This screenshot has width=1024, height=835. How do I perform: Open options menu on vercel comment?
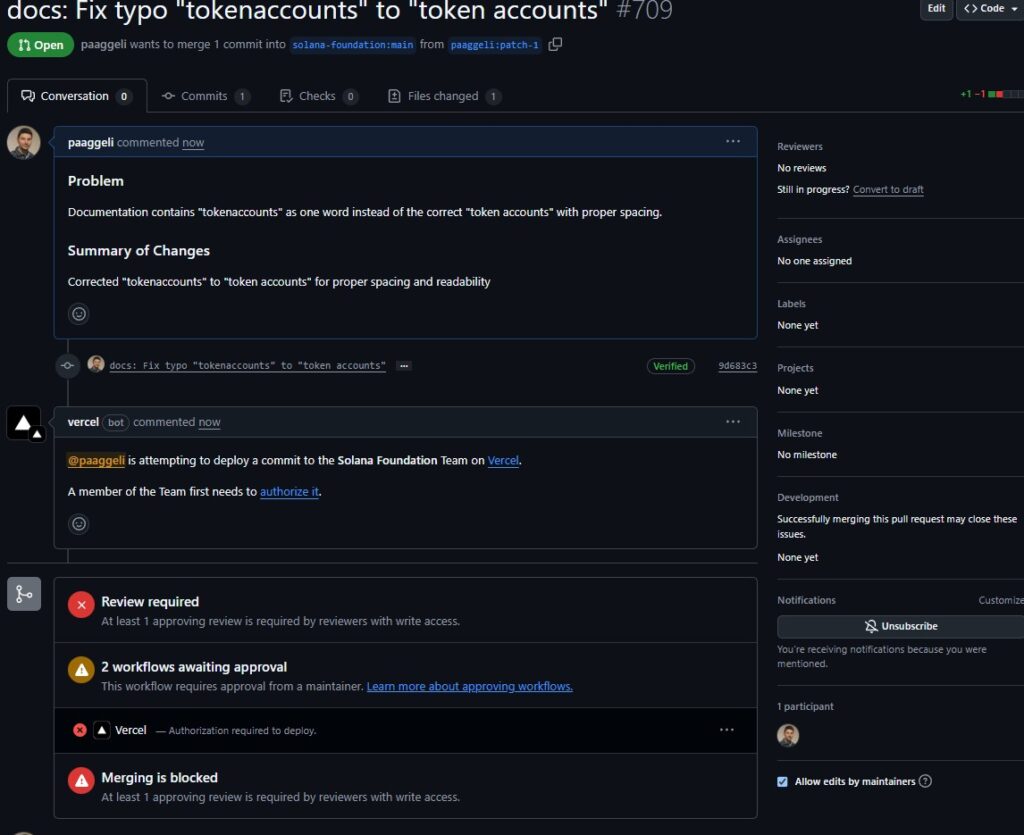pyautogui.click(x=733, y=422)
